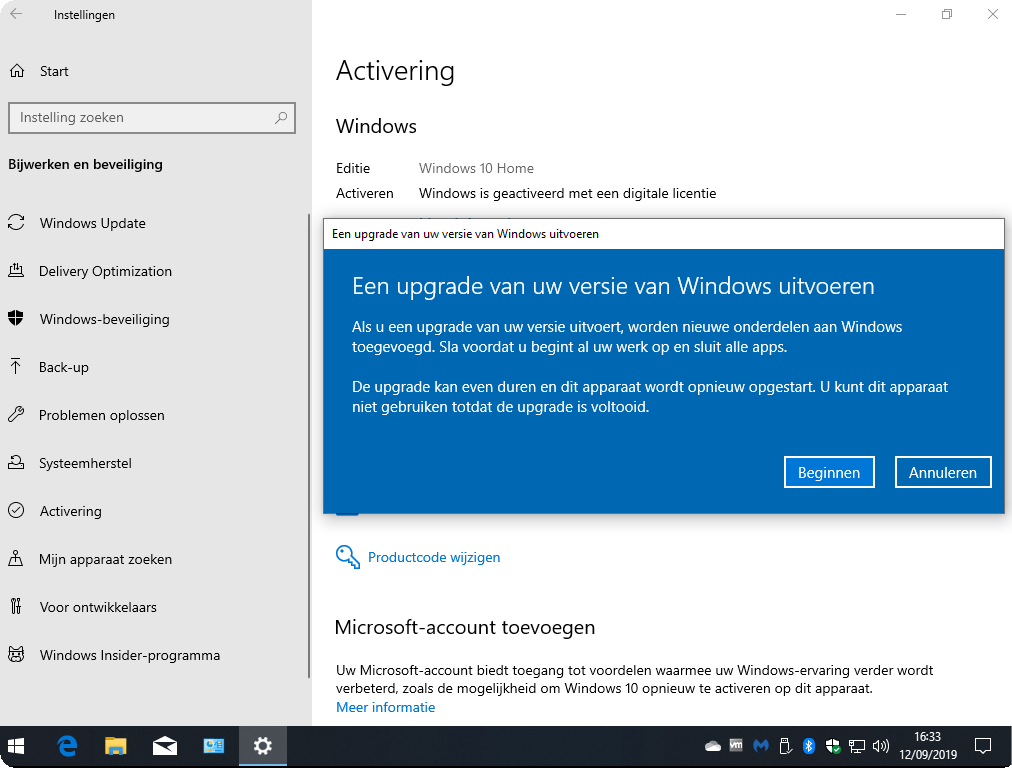This screenshot has height=768, width=1012.
Task: Open Windows Update settings
Action: [x=92, y=223]
